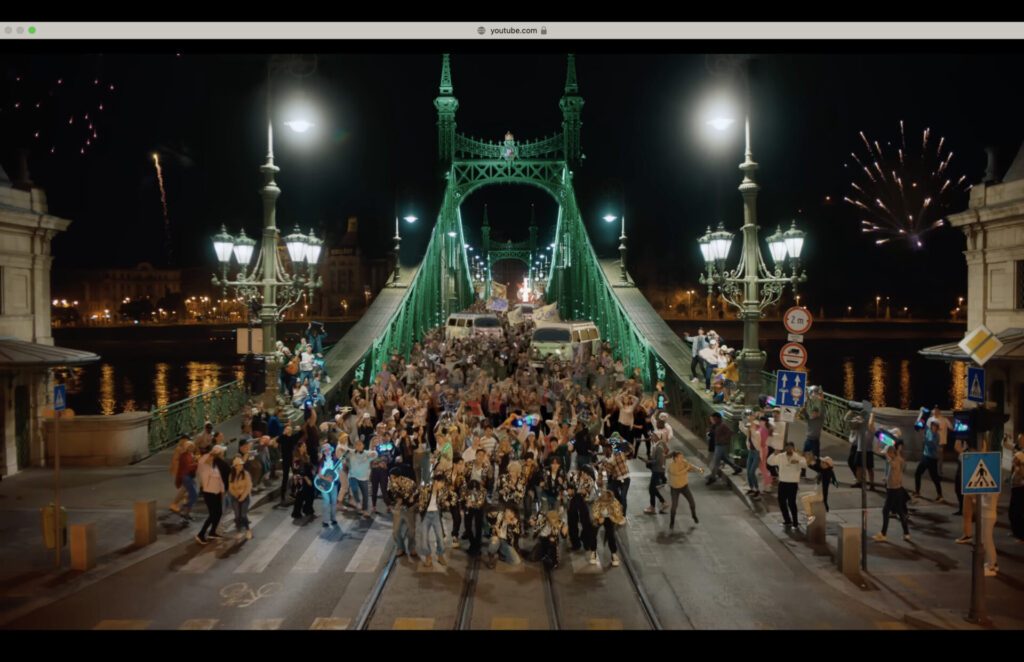This screenshot has width=1024, height=662.
Task: Click the crest atop the green bridge arch
Action: [x=510, y=147]
